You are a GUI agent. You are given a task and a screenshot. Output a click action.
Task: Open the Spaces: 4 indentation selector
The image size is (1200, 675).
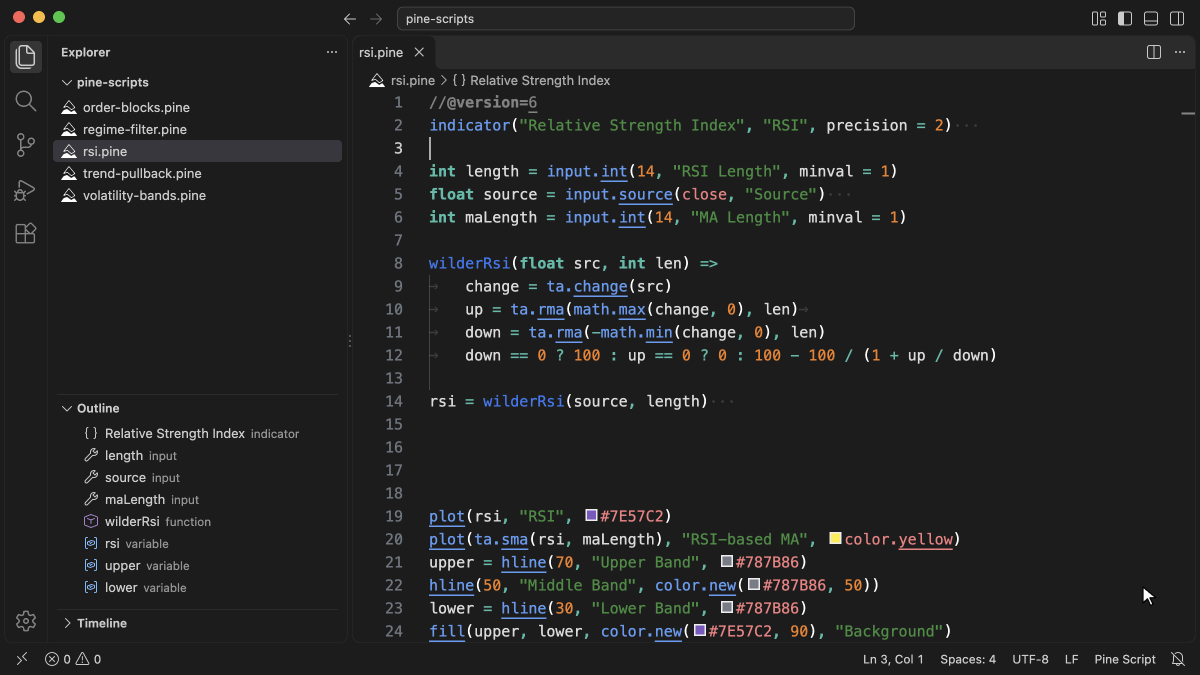click(968, 659)
